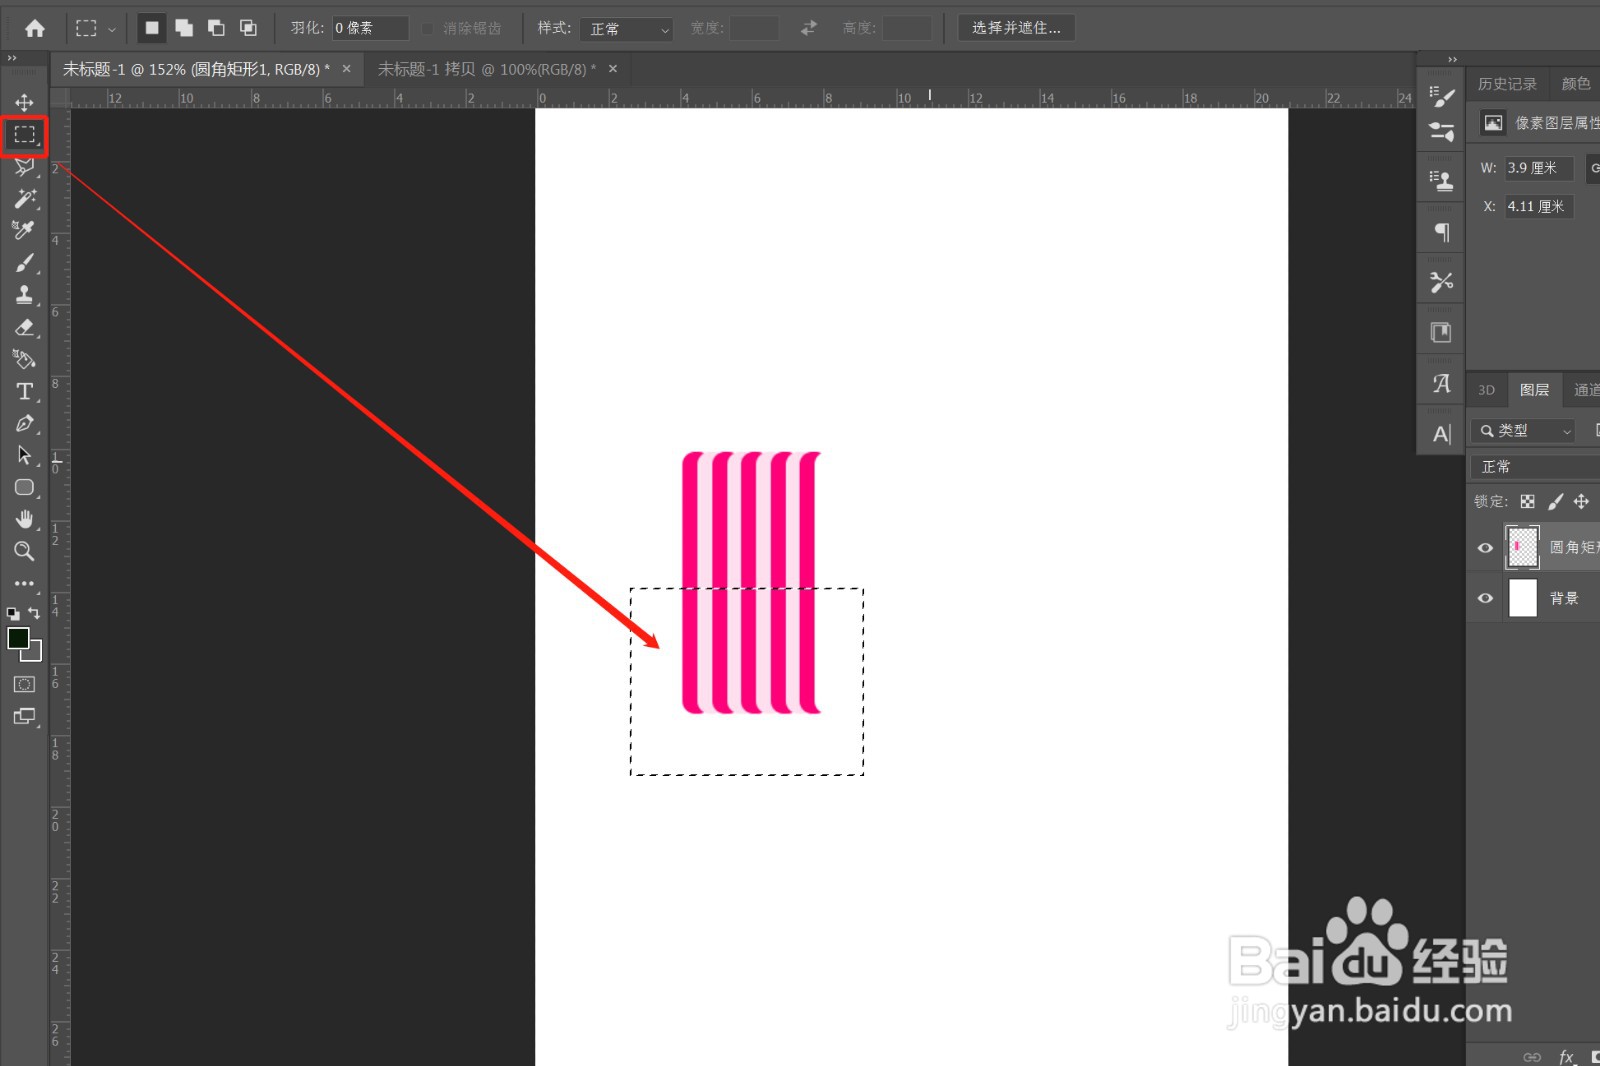Select the Rectangular Marquee tool
The width and height of the screenshot is (1600, 1066).
pos(24,135)
